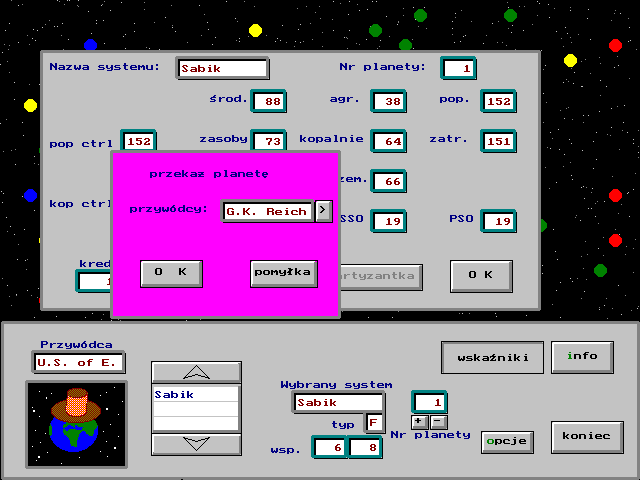
Task: Click the red star at top right corner
Action: pos(615,45)
